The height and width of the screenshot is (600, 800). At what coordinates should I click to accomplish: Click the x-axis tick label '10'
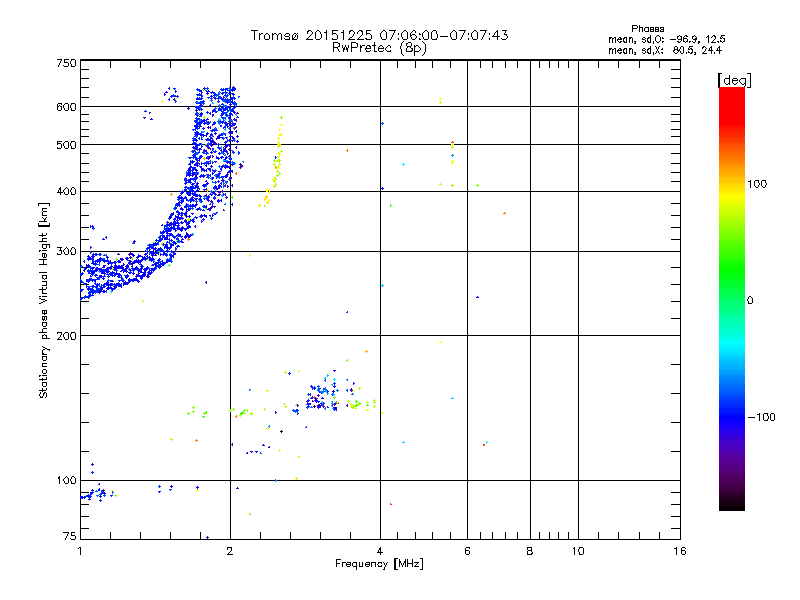[x=578, y=551]
